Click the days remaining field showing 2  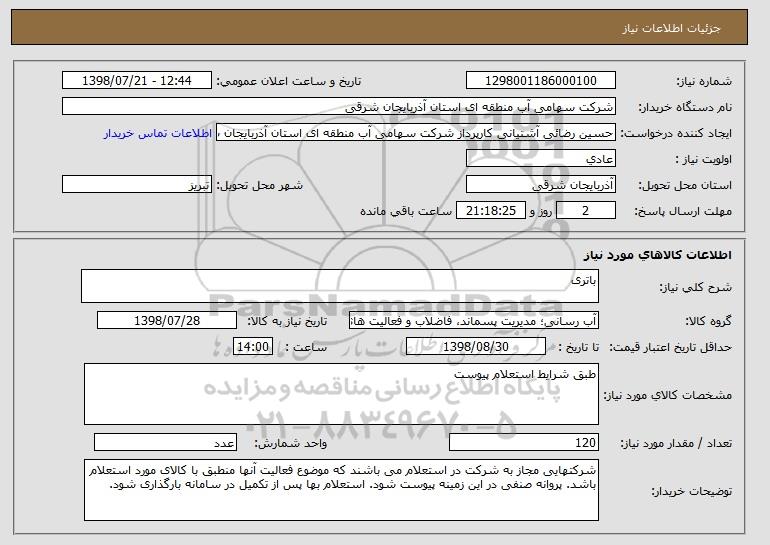pyautogui.click(x=585, y=211)
